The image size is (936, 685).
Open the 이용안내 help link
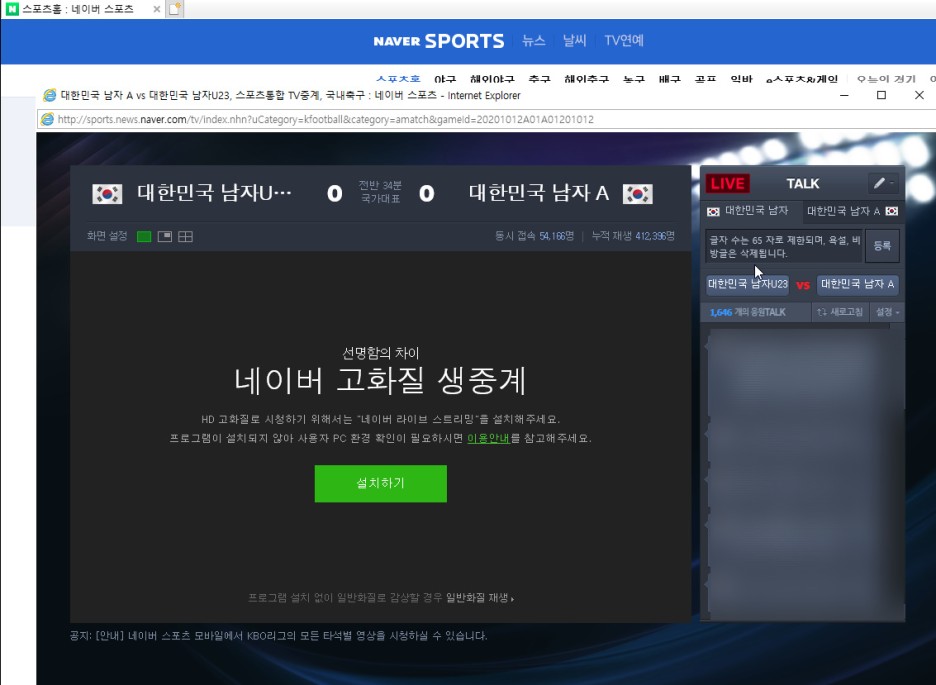click(x=488, y=438)
